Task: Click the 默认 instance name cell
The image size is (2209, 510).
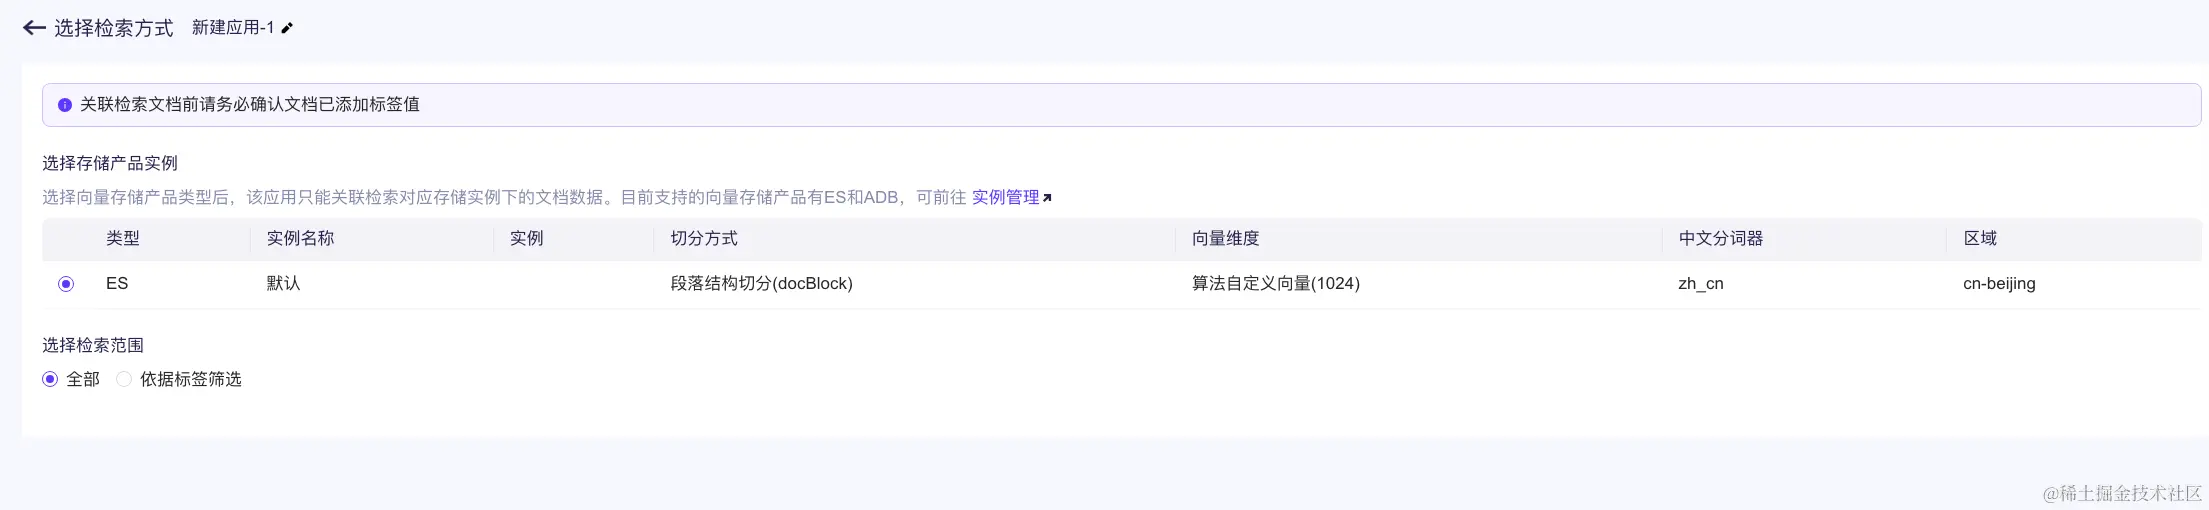Action: point(283,283)
